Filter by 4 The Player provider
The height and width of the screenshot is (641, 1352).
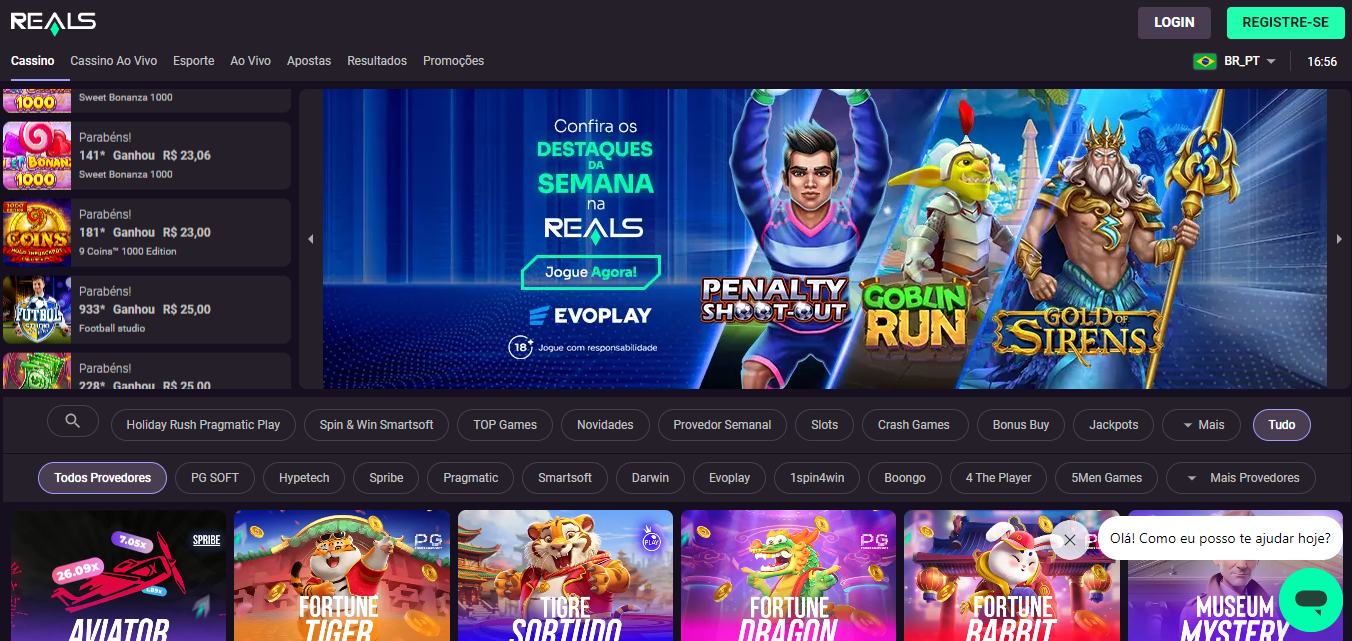tap(998, 478)
